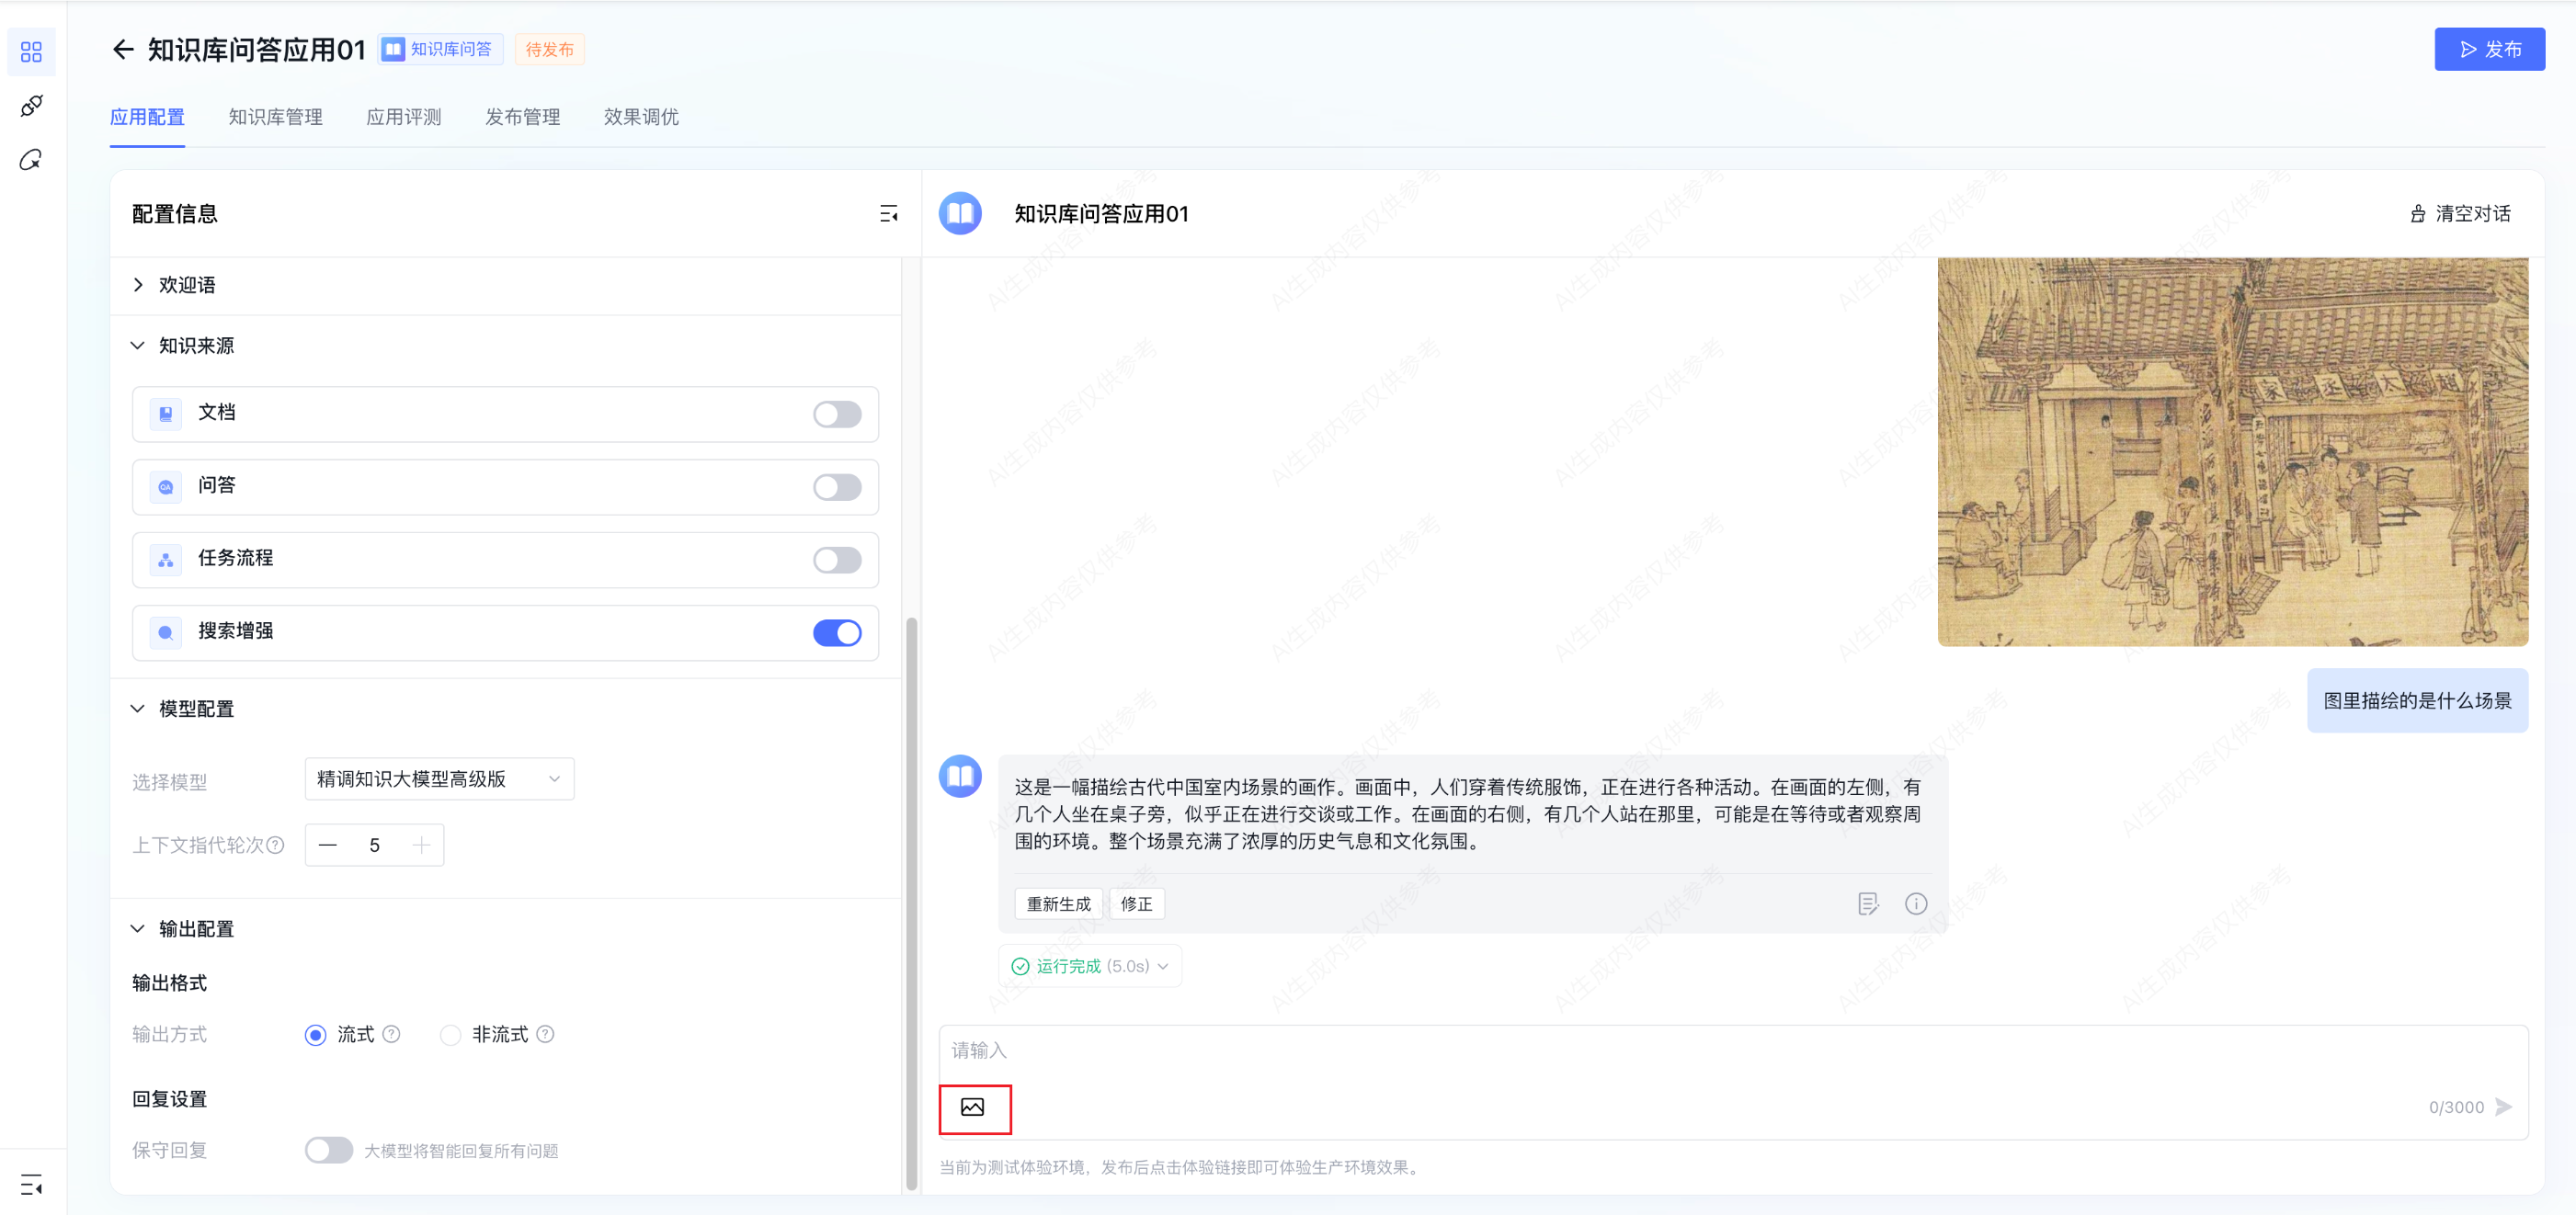Toggle the 保守回复 switch

[329, 1150]
